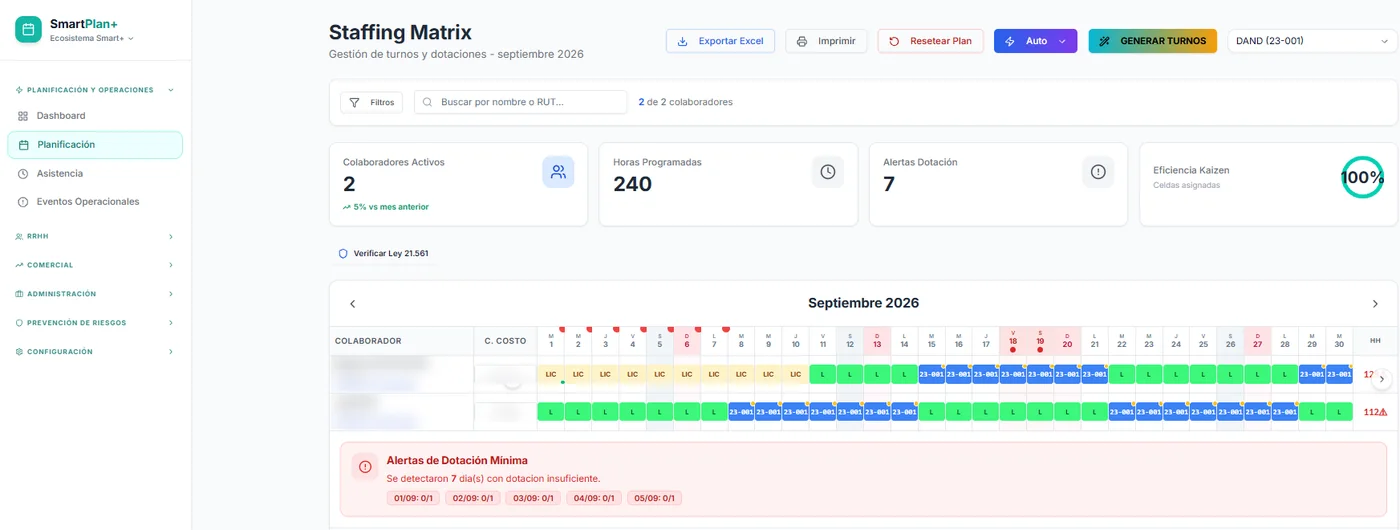Click the '2 de 2 colaboradores' count text

point(685,102)
